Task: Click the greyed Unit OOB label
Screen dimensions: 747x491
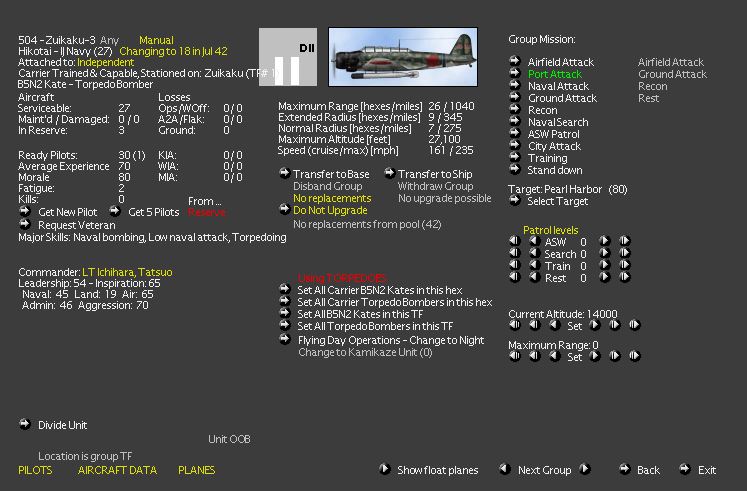Action: click(x=229, y=439)
